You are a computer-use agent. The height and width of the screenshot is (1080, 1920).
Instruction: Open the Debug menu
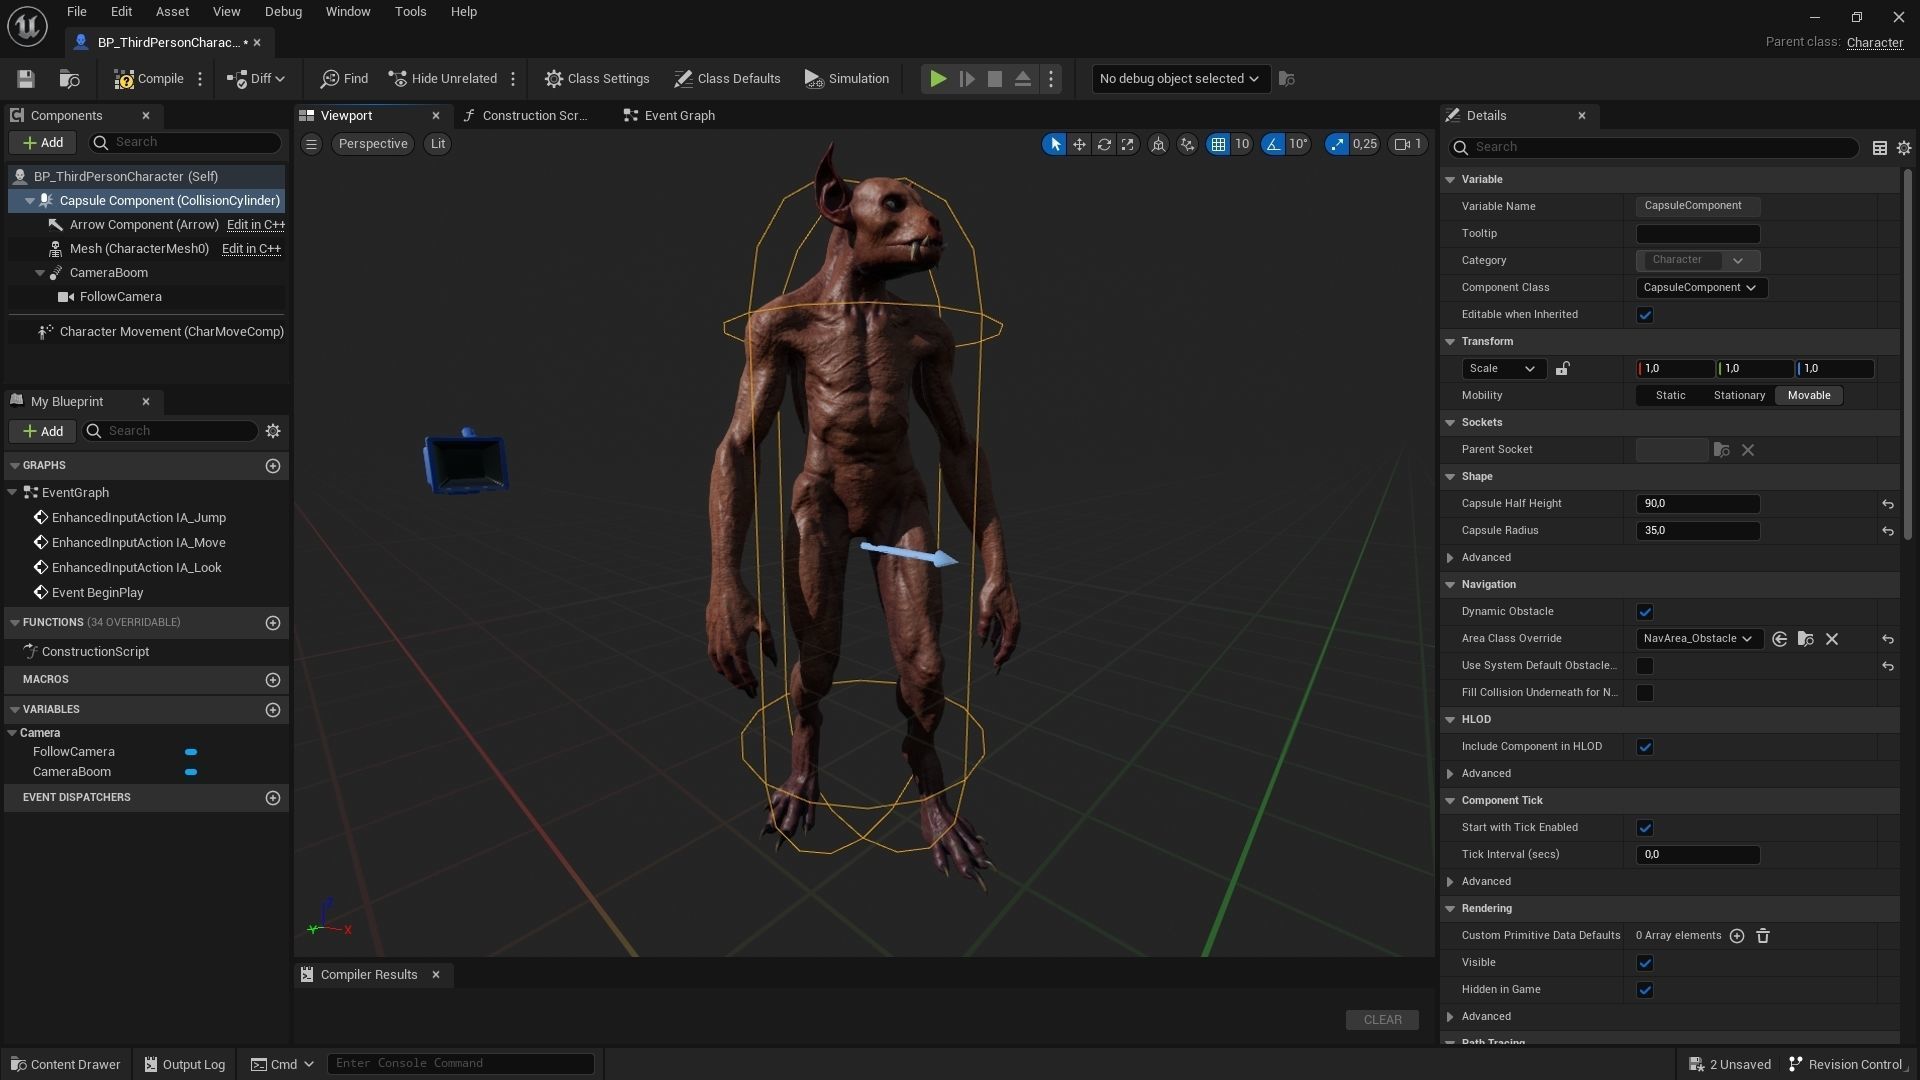tap(283, 12)
